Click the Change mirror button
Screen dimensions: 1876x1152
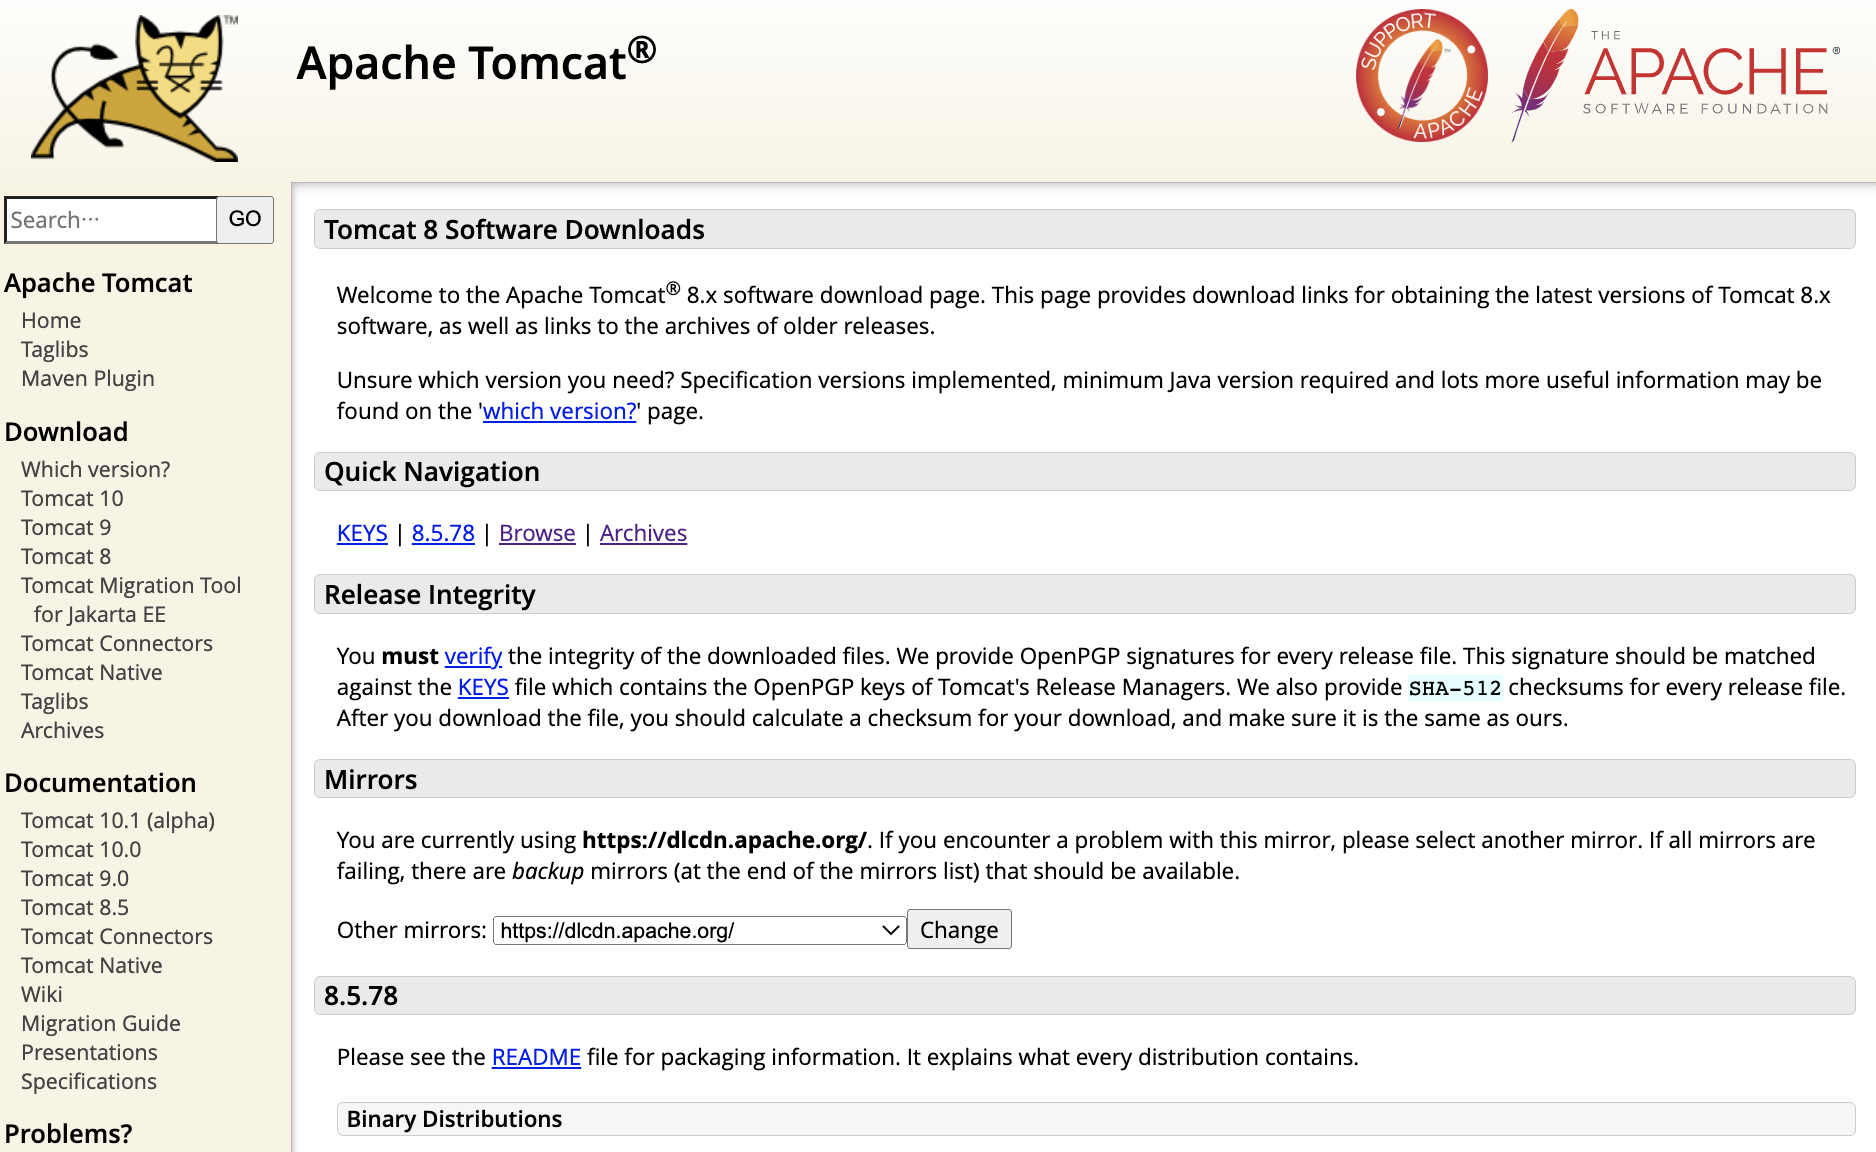959,930
